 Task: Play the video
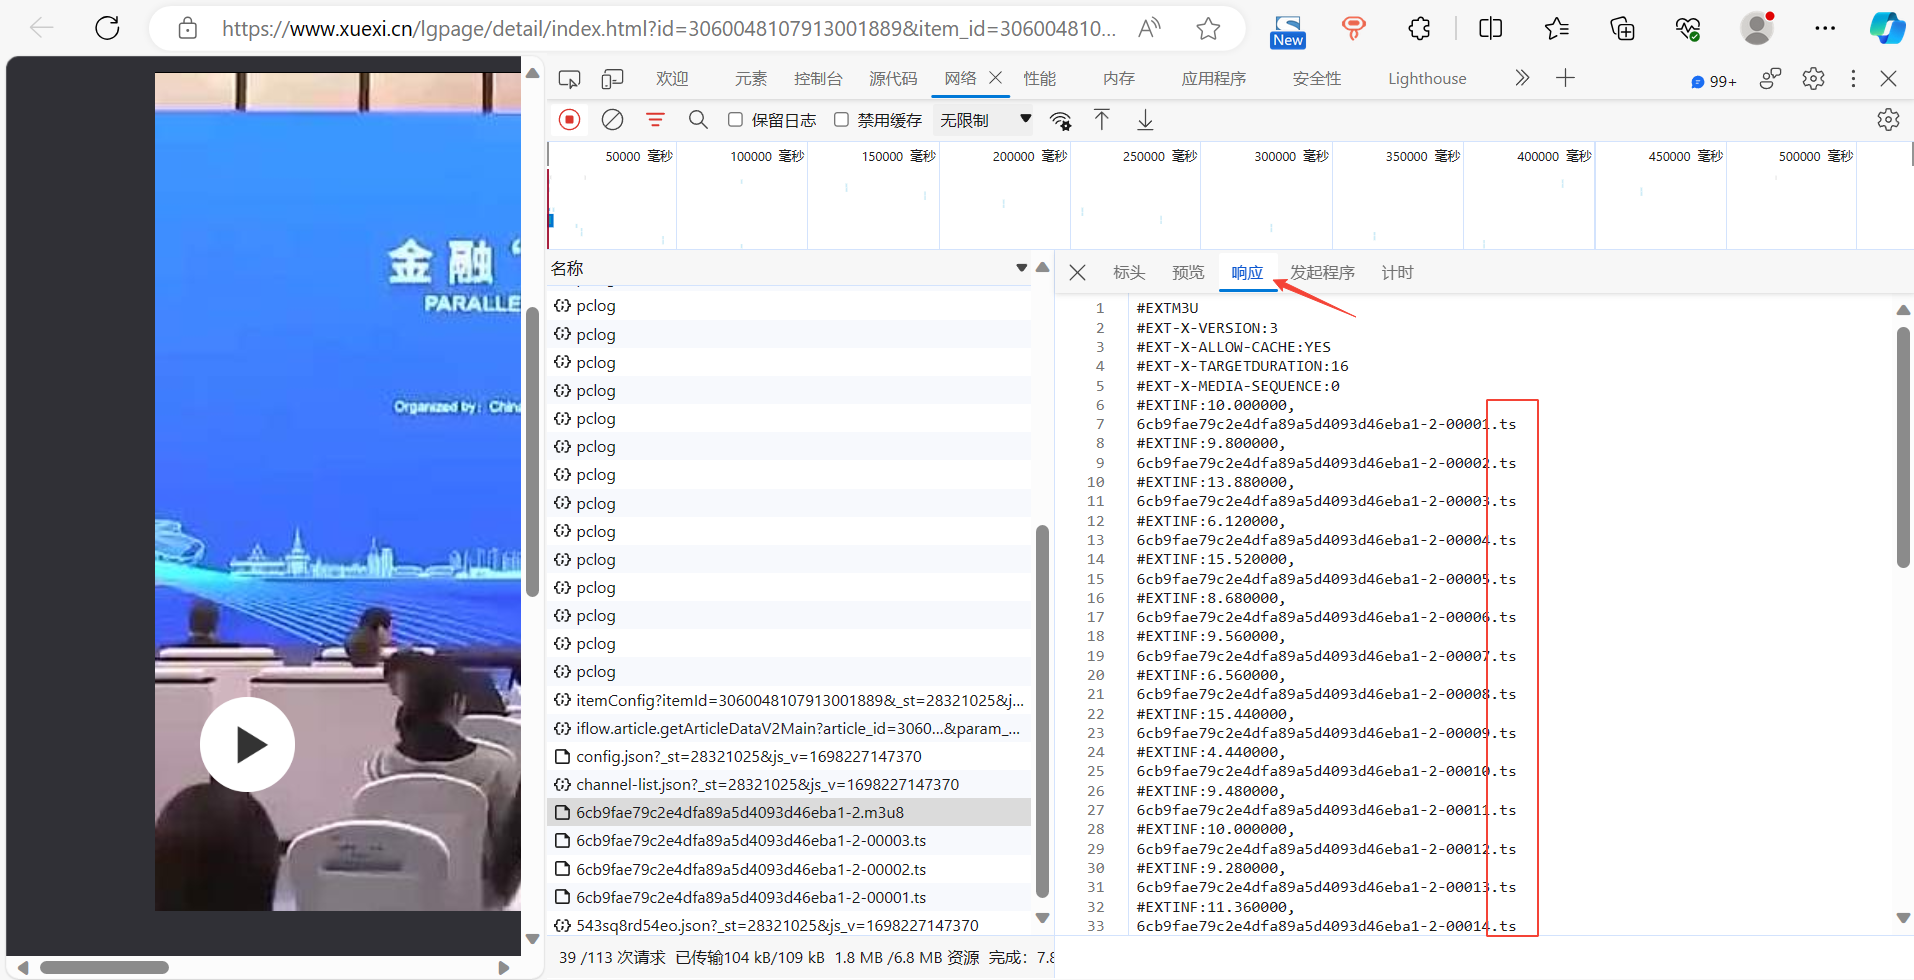point(247,745)
